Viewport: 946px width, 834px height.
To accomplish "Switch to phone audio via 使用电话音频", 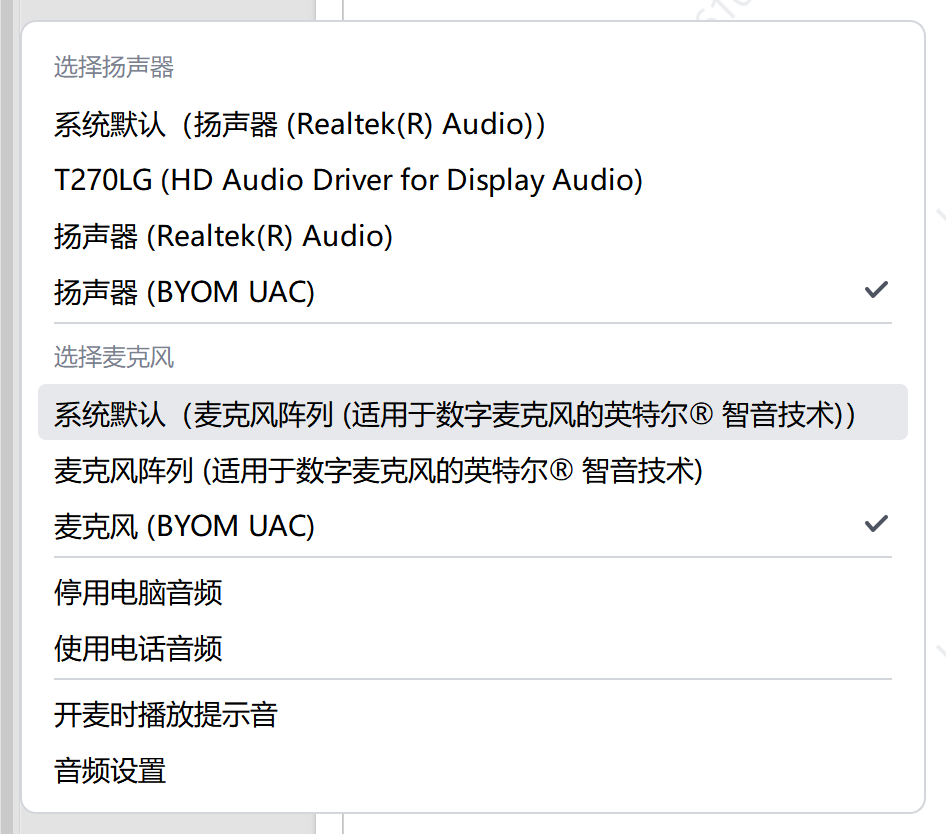I will [x=138, y=649].
